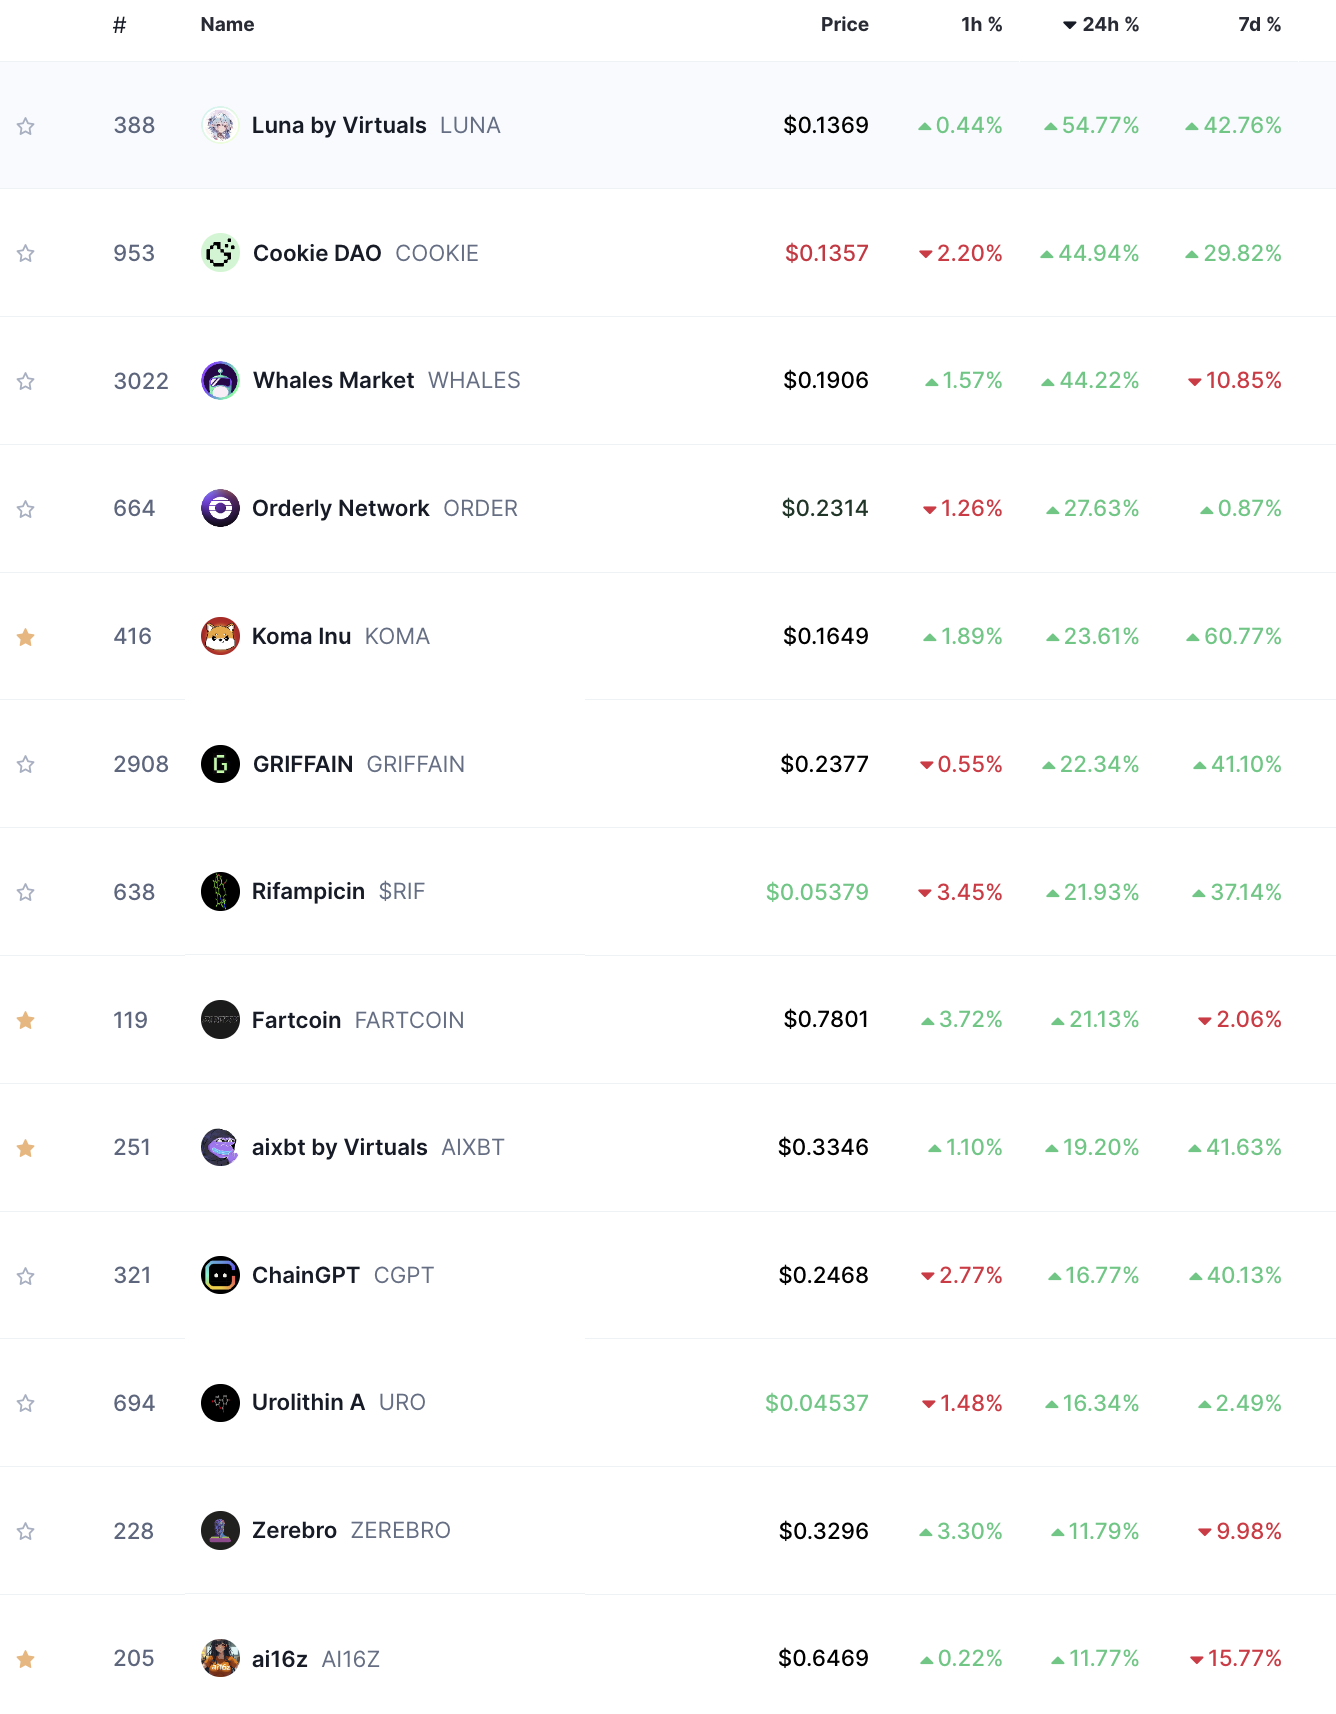The image size is (1336, 1714).
Task: Sort table by 1h % header
Action: pyautogui.click(x=982, y=25)
